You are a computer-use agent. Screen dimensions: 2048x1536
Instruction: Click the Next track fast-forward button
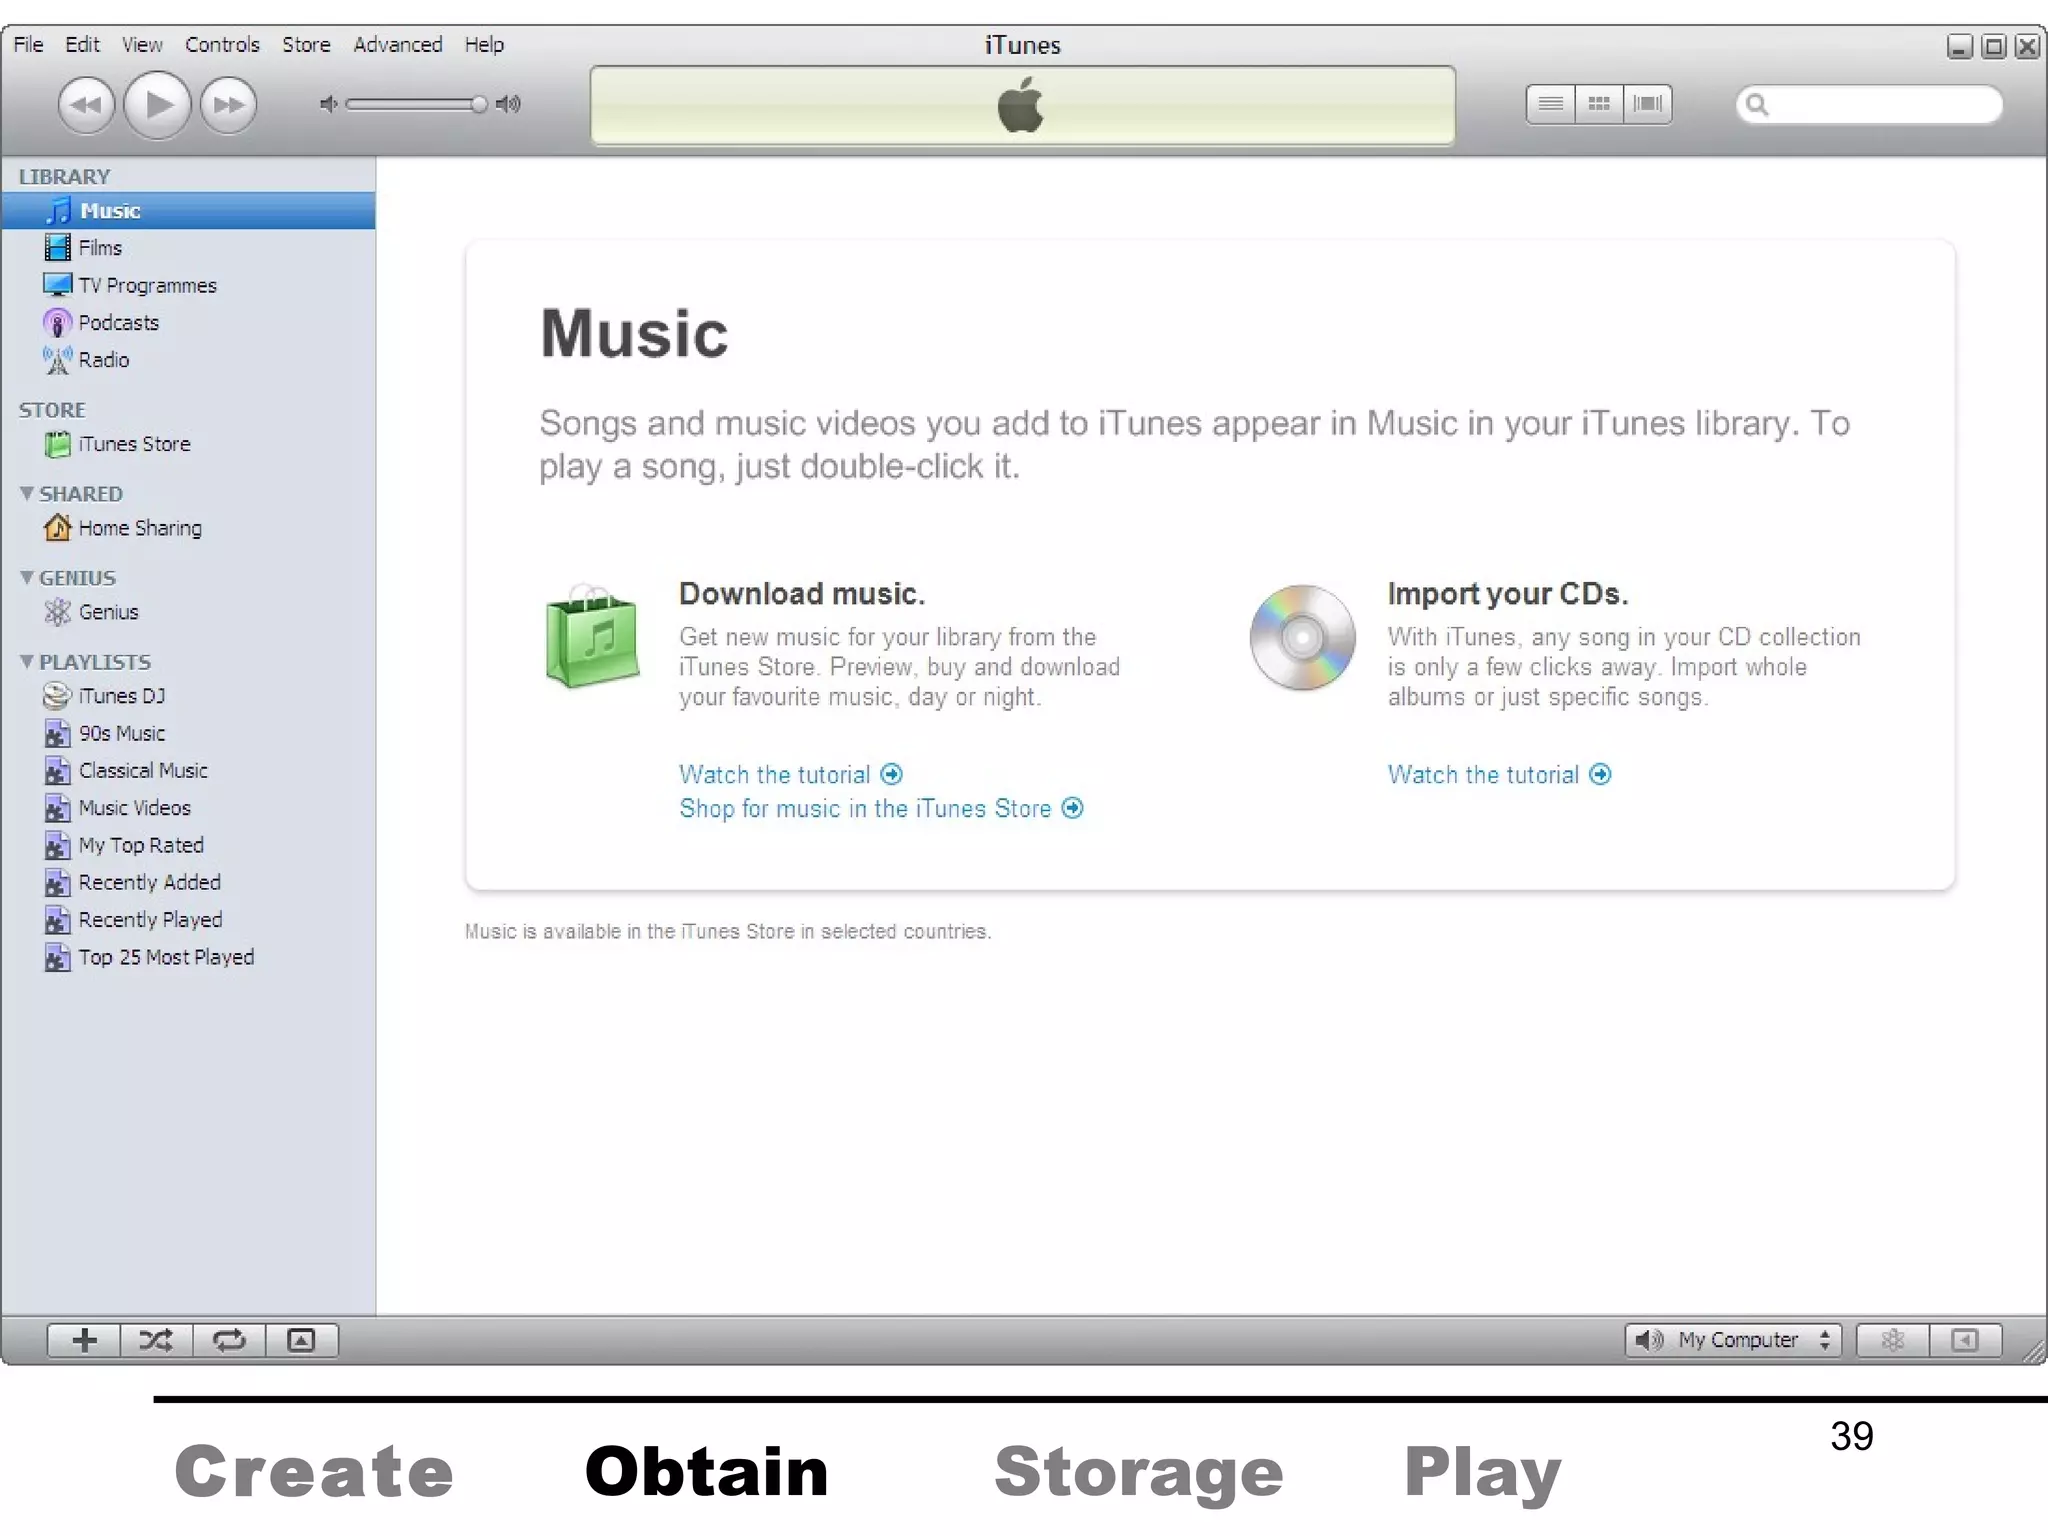click(x=228, y=104)
